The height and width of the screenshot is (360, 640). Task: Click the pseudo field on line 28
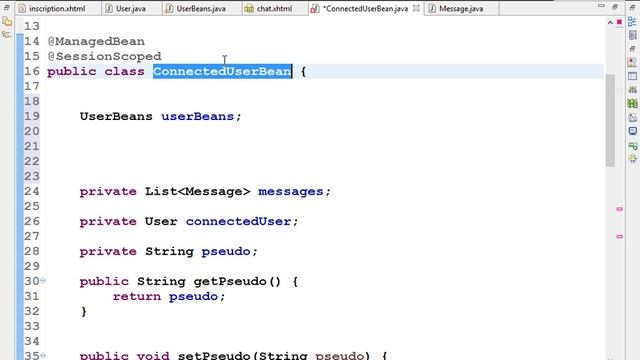pyautogui.click(x=226, y=251)
